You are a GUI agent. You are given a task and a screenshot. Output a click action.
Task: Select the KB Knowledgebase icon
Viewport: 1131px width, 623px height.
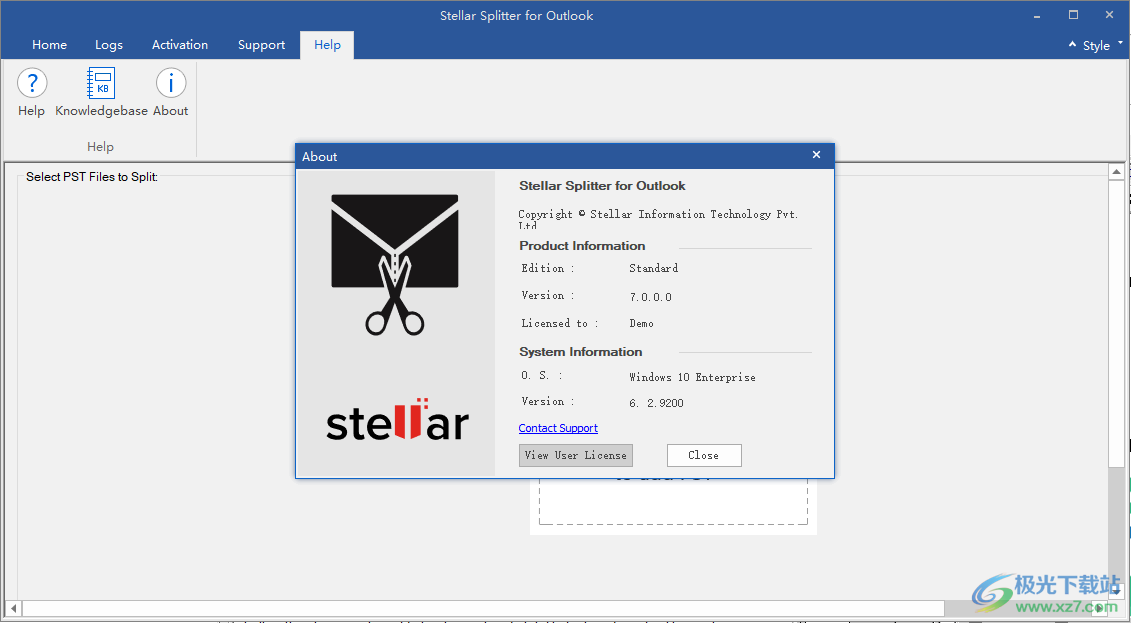101,84
